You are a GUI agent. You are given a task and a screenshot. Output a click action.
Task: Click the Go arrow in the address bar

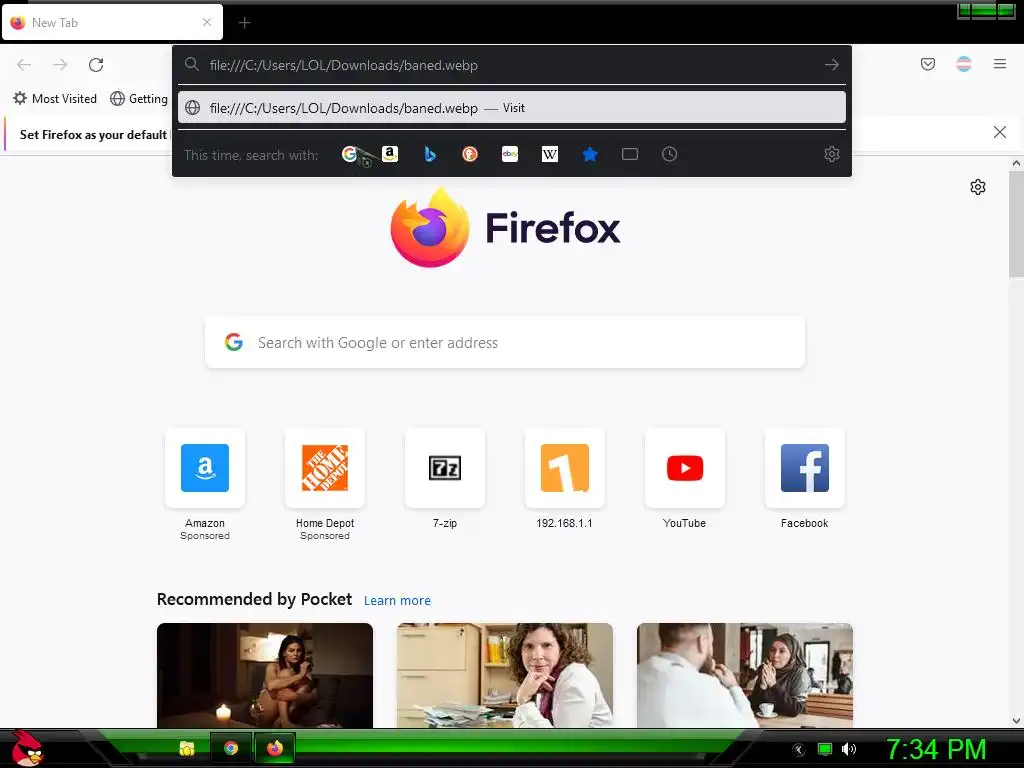click(831, 65)
